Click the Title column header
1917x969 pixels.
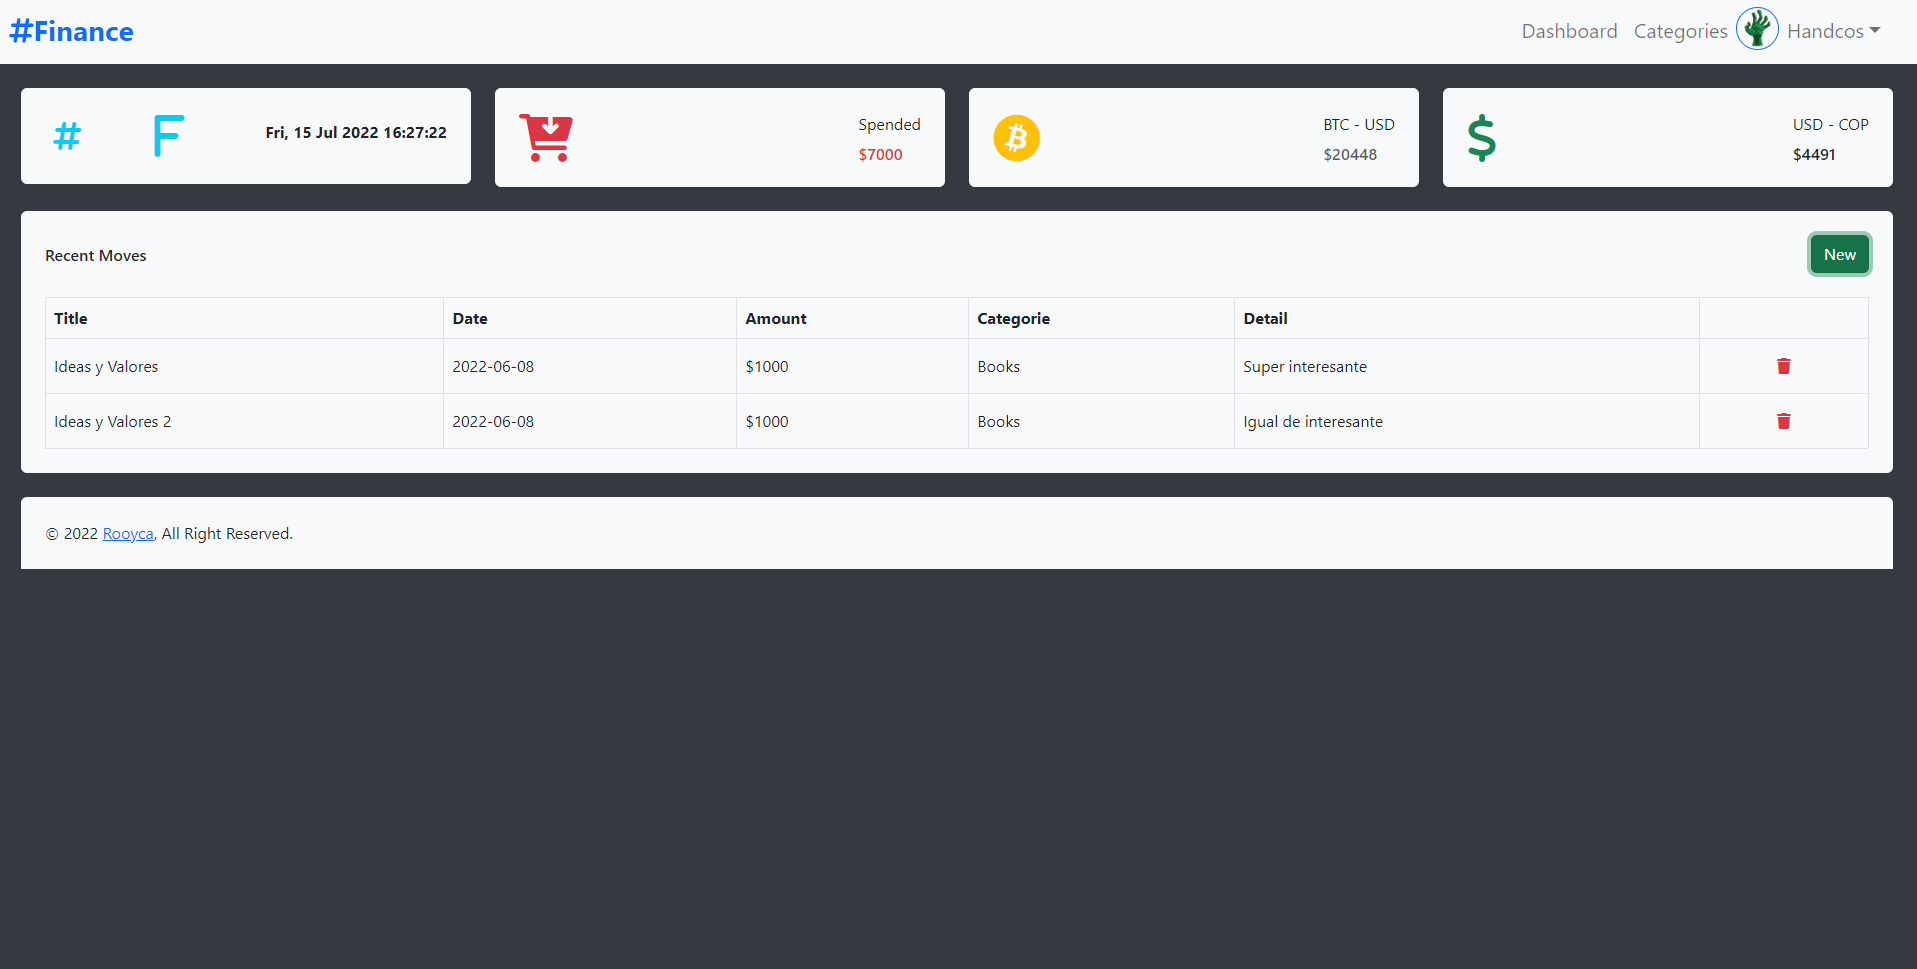click(x=71, y=318)
